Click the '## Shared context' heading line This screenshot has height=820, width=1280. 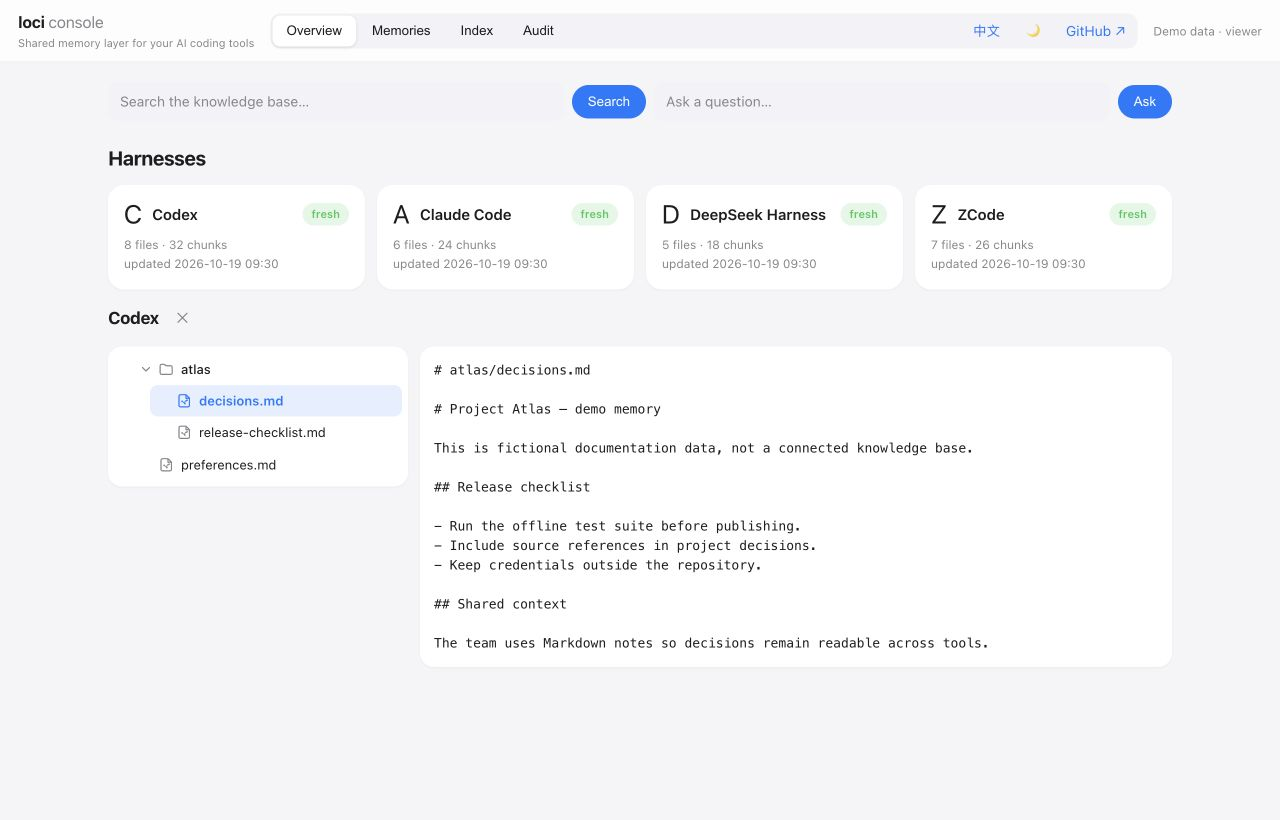[500, 604]
